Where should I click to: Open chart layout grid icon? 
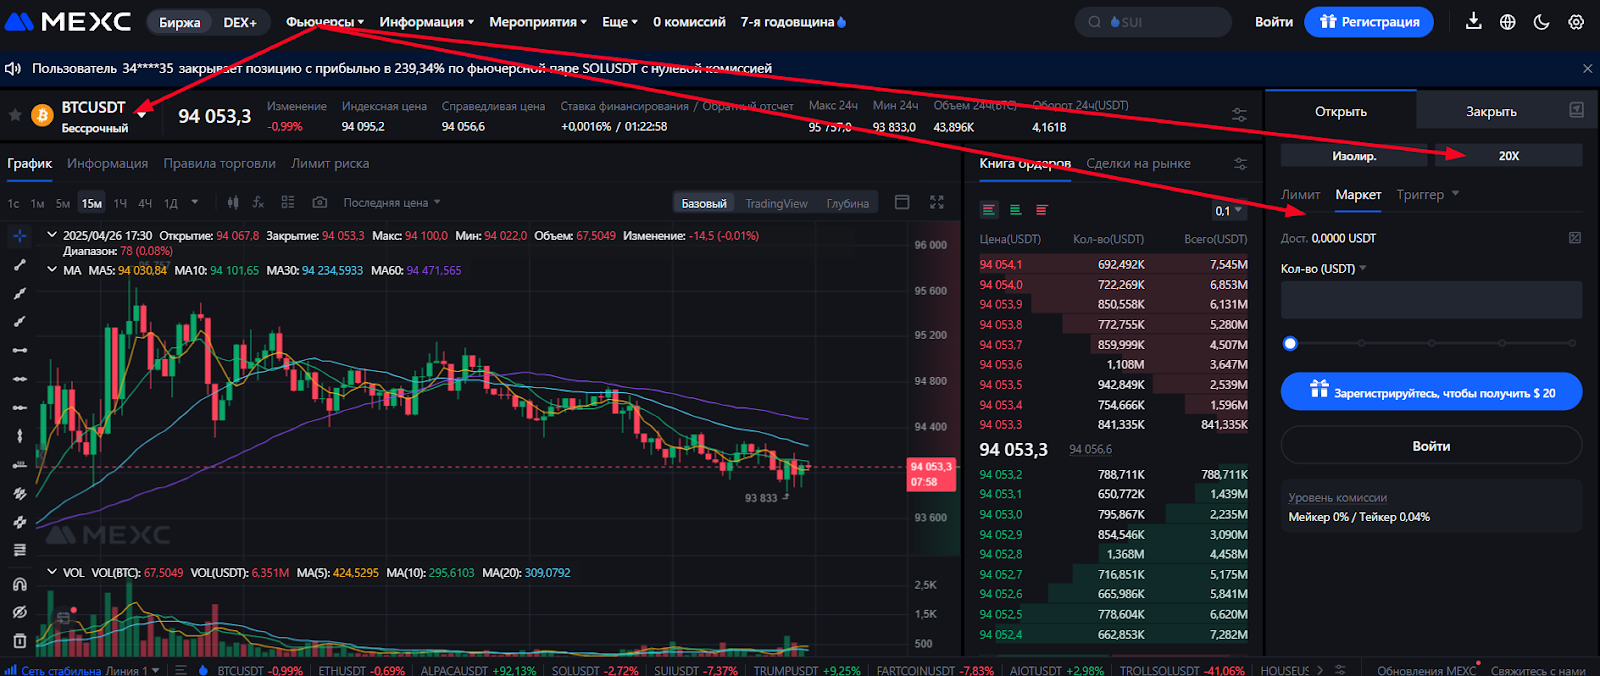288,203
